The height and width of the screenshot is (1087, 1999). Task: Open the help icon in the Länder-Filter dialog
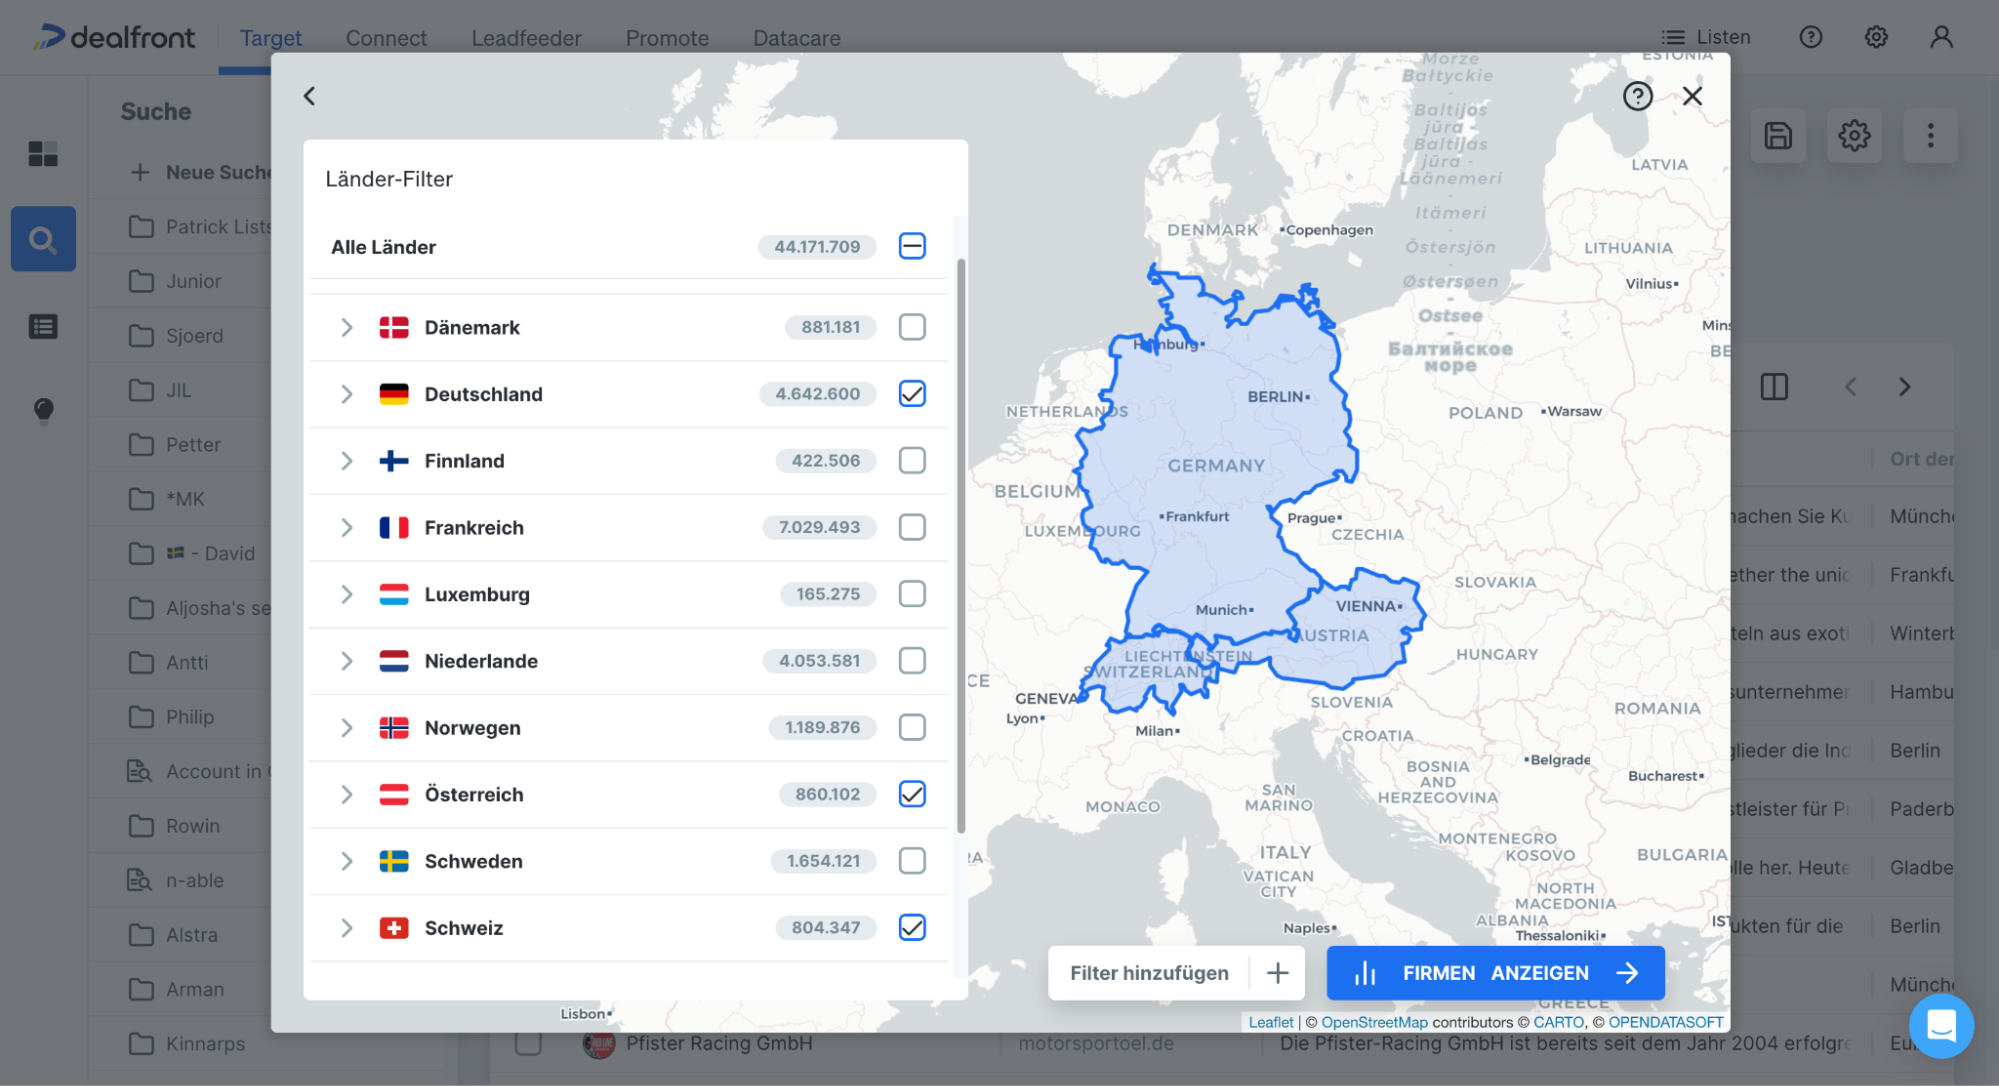[x=1637, y=96]
